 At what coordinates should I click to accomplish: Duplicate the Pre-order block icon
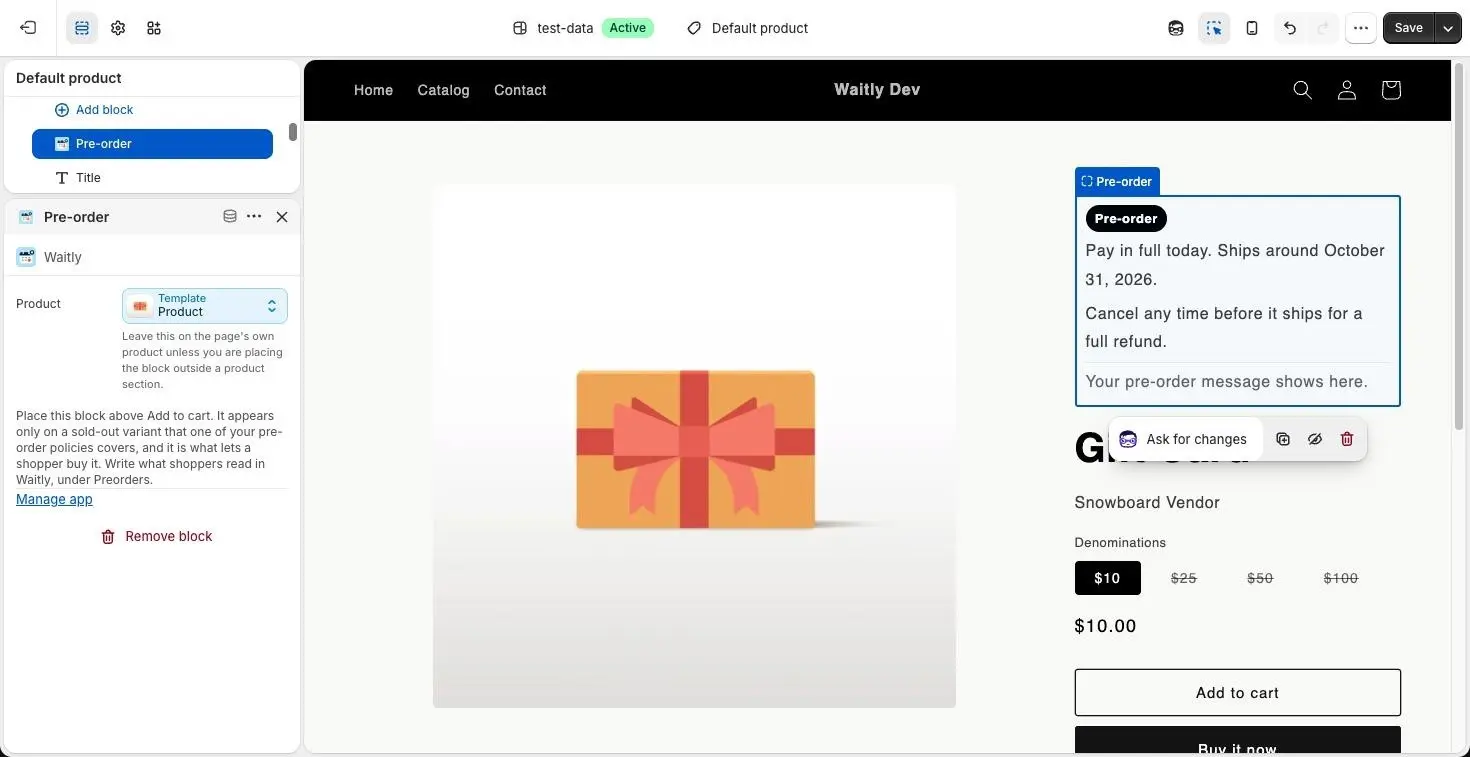coord(1283,439)
